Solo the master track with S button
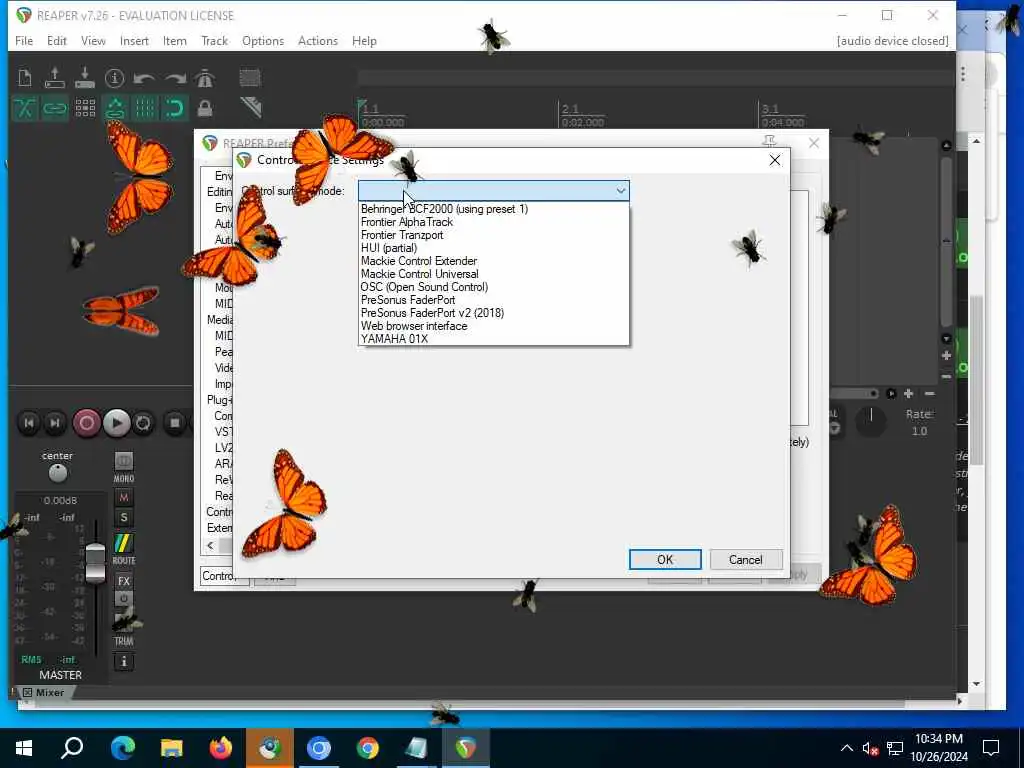The height and width of the screenshot is (768, 1024). click(x=123, y=519)
